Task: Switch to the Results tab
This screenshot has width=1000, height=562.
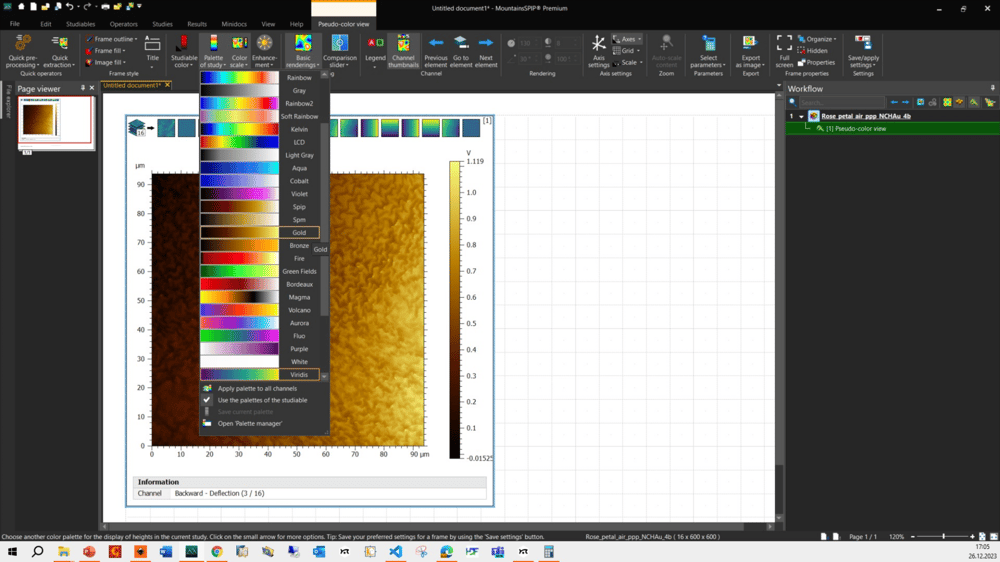Action: pos(196,24)
